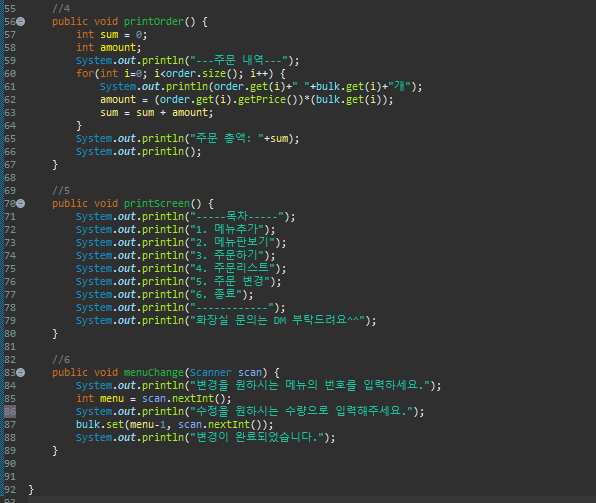Click the class closing brace on line 92
The width and height of the screenshot is (596, 503).
[31, 489]
